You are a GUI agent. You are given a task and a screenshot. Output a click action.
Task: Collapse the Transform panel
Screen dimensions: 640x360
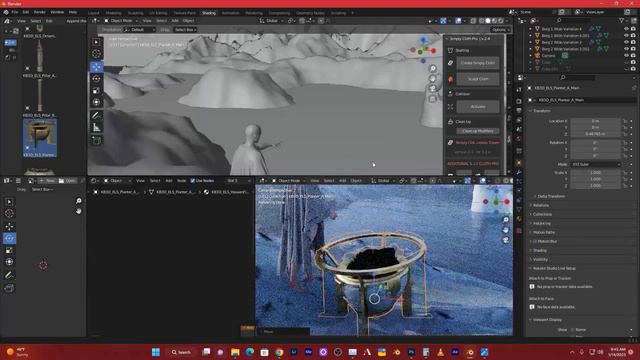pyautogui.click(x=542, y=111)
